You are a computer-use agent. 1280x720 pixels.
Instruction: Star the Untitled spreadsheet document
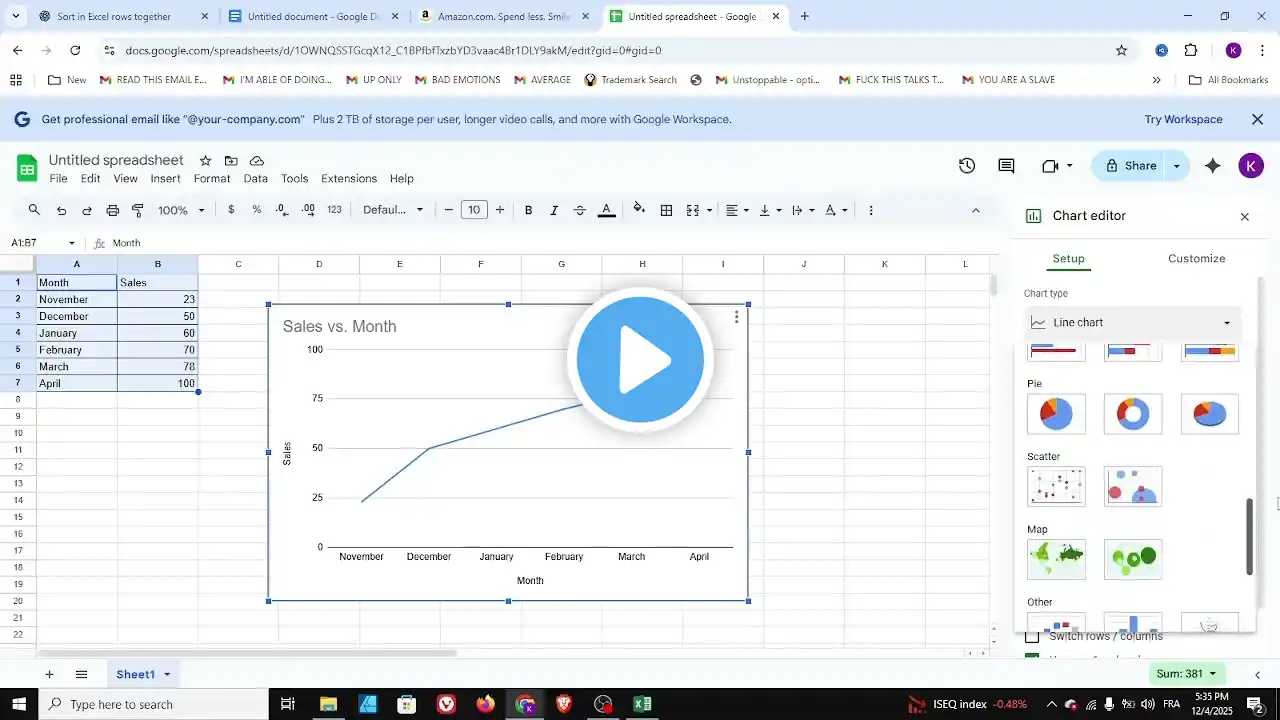pyautogui.click(x=205, y=161)
